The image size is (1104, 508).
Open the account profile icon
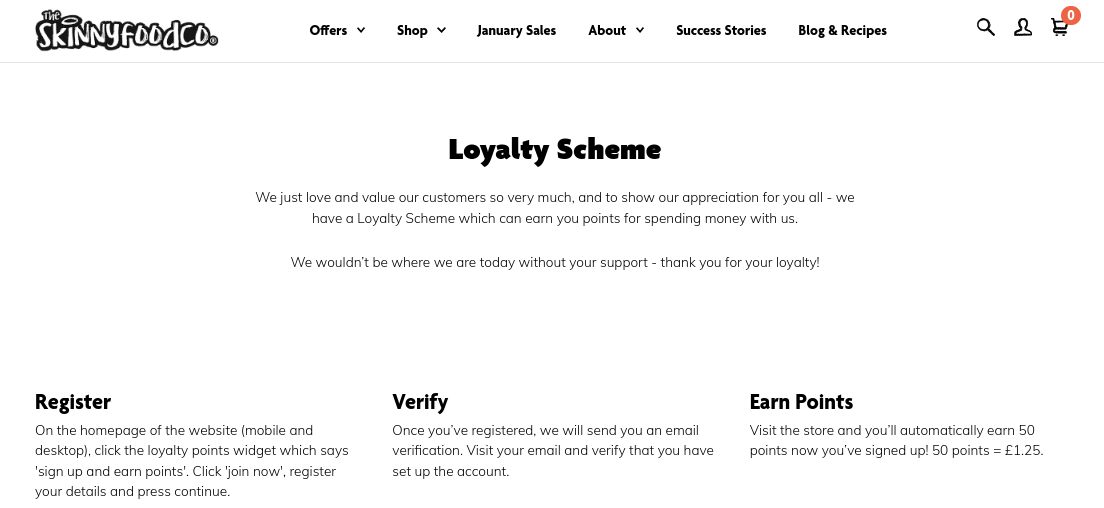(x=1022, y=28)
